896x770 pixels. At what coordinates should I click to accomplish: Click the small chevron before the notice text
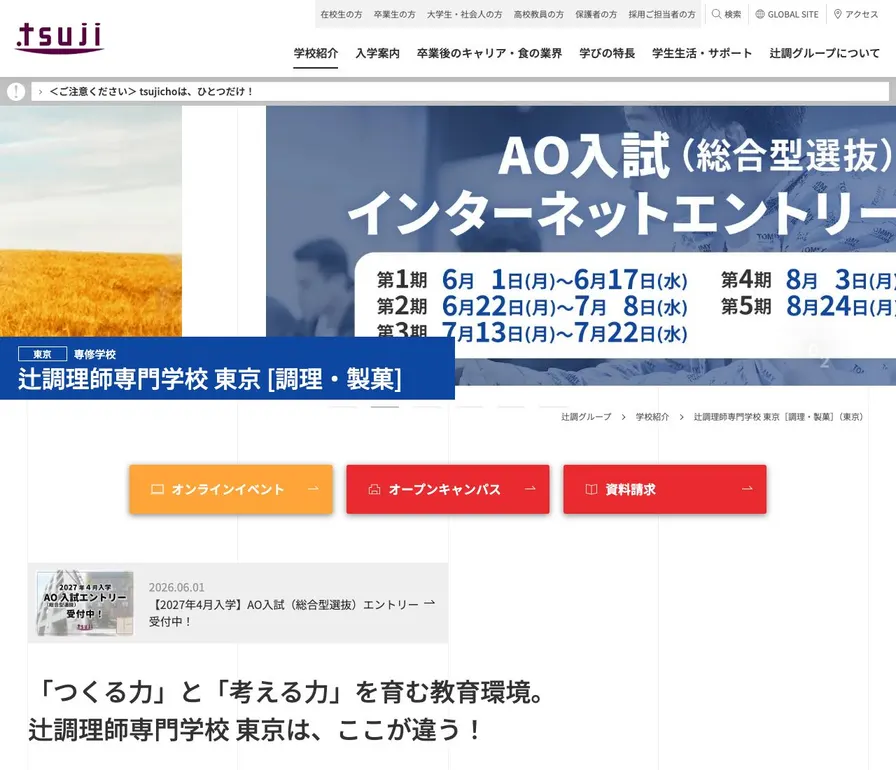41,91
